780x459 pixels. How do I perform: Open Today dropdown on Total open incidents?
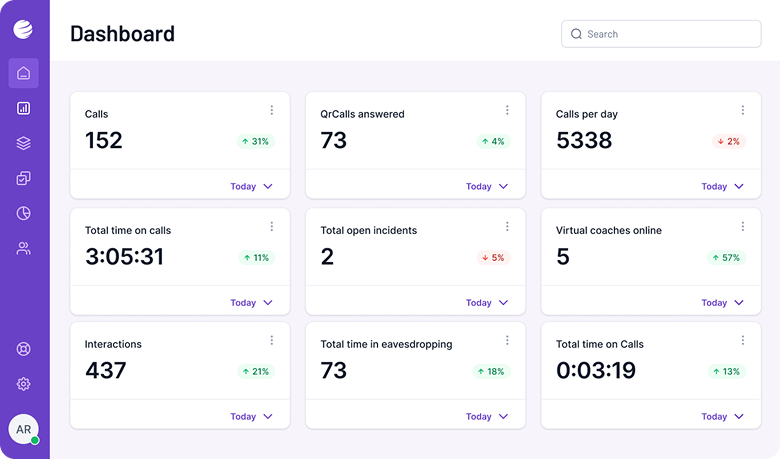click(x=487, y=302)
